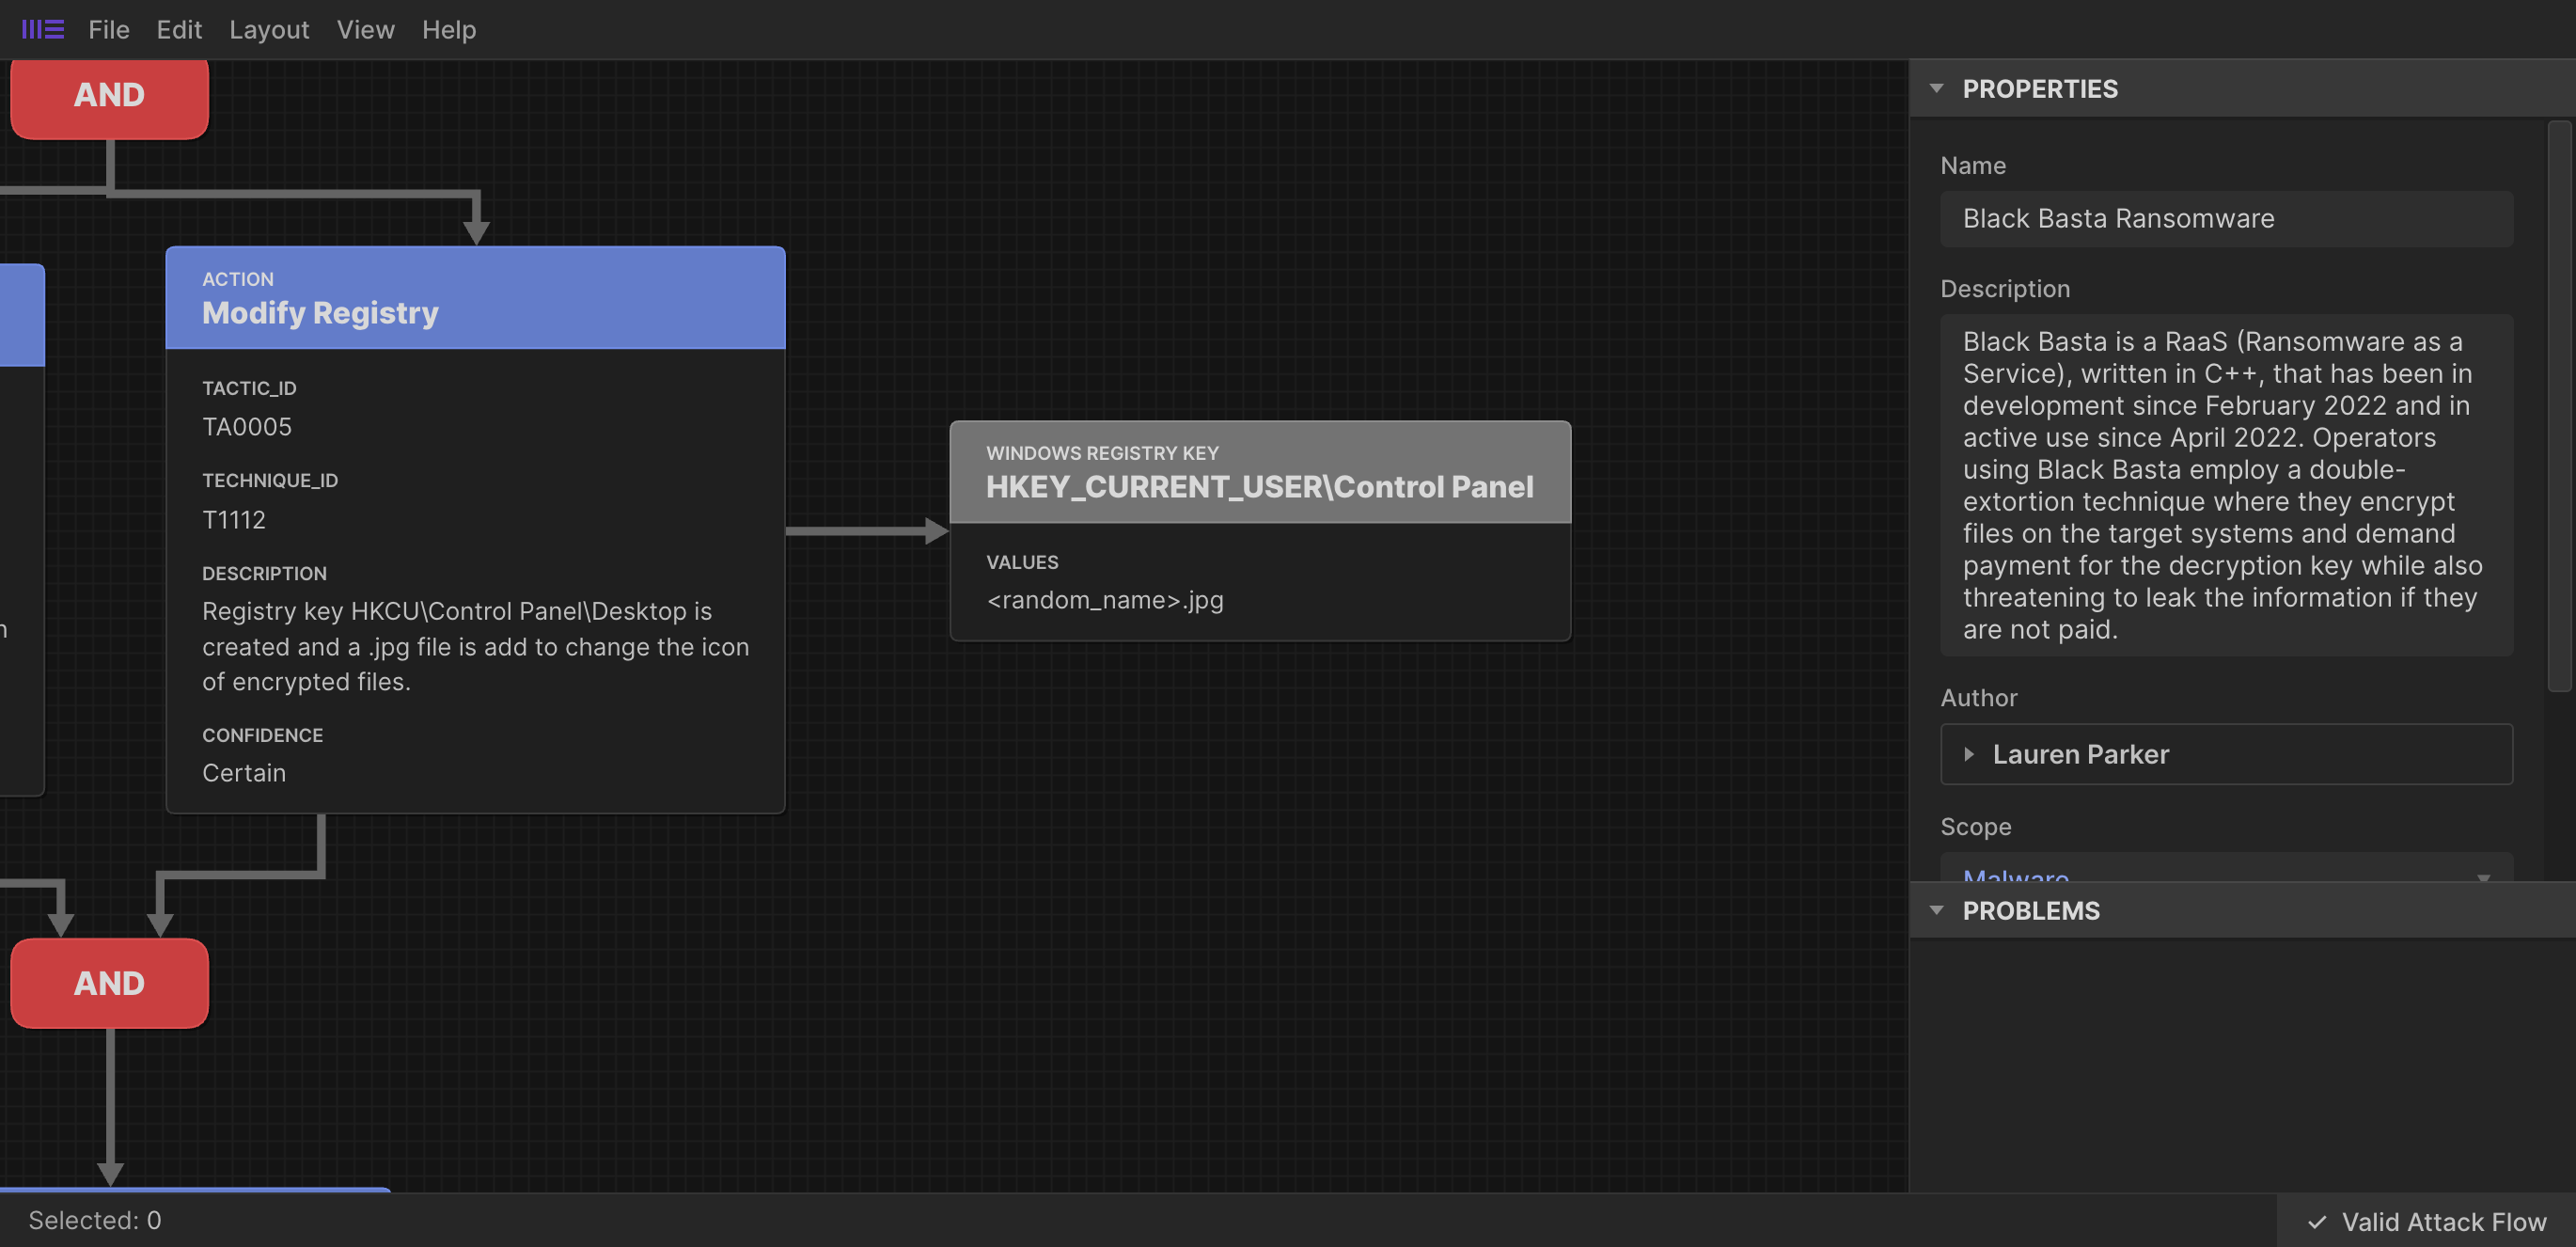The image size is (2576, 1247).
Task: Click the Name field with Black Basta Ransomware
Action: (2225, 218)
